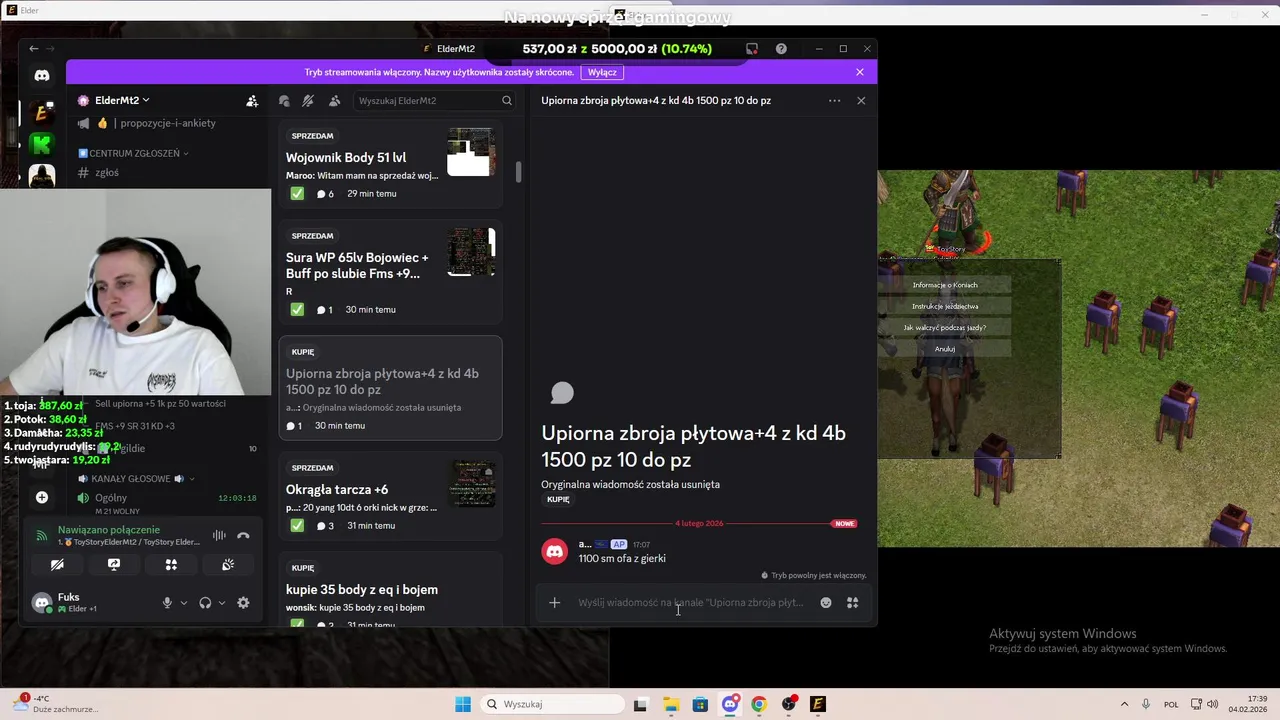Image resolution: width=1280 pixels, height=720 pixels.
Task: Click the noise suppression waveform icon
Action: point(219,535)
